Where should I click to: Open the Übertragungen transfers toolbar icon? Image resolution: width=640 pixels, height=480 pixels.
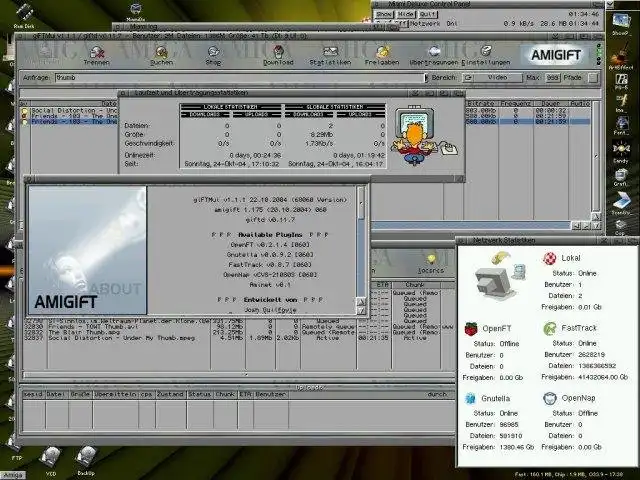434,56
